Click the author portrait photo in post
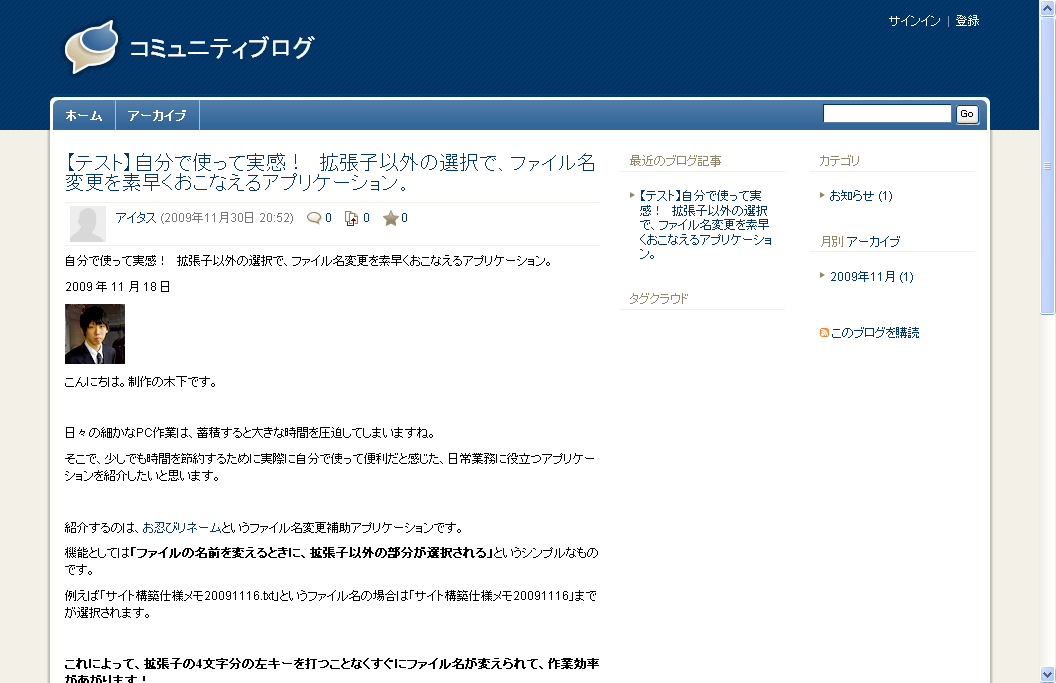This screenshot has width=1056, height=683. [x=95, y=334]
